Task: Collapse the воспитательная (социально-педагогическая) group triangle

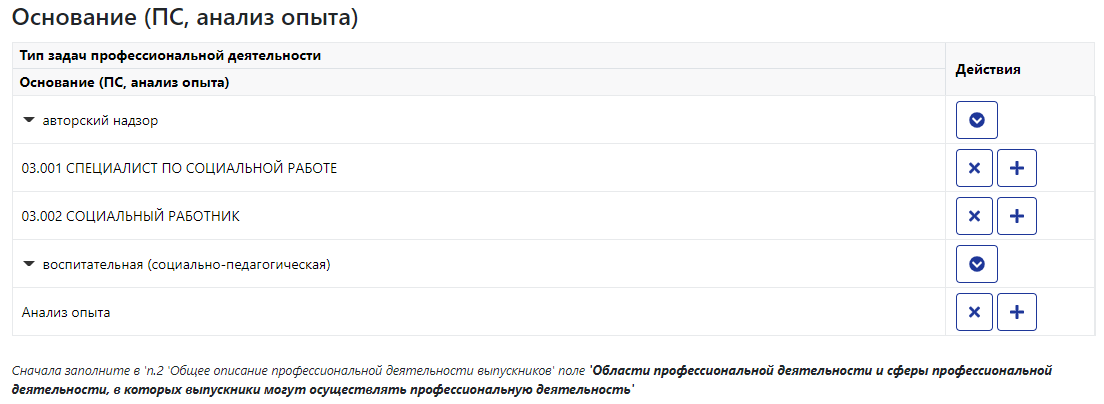Action: click(28, 265)
